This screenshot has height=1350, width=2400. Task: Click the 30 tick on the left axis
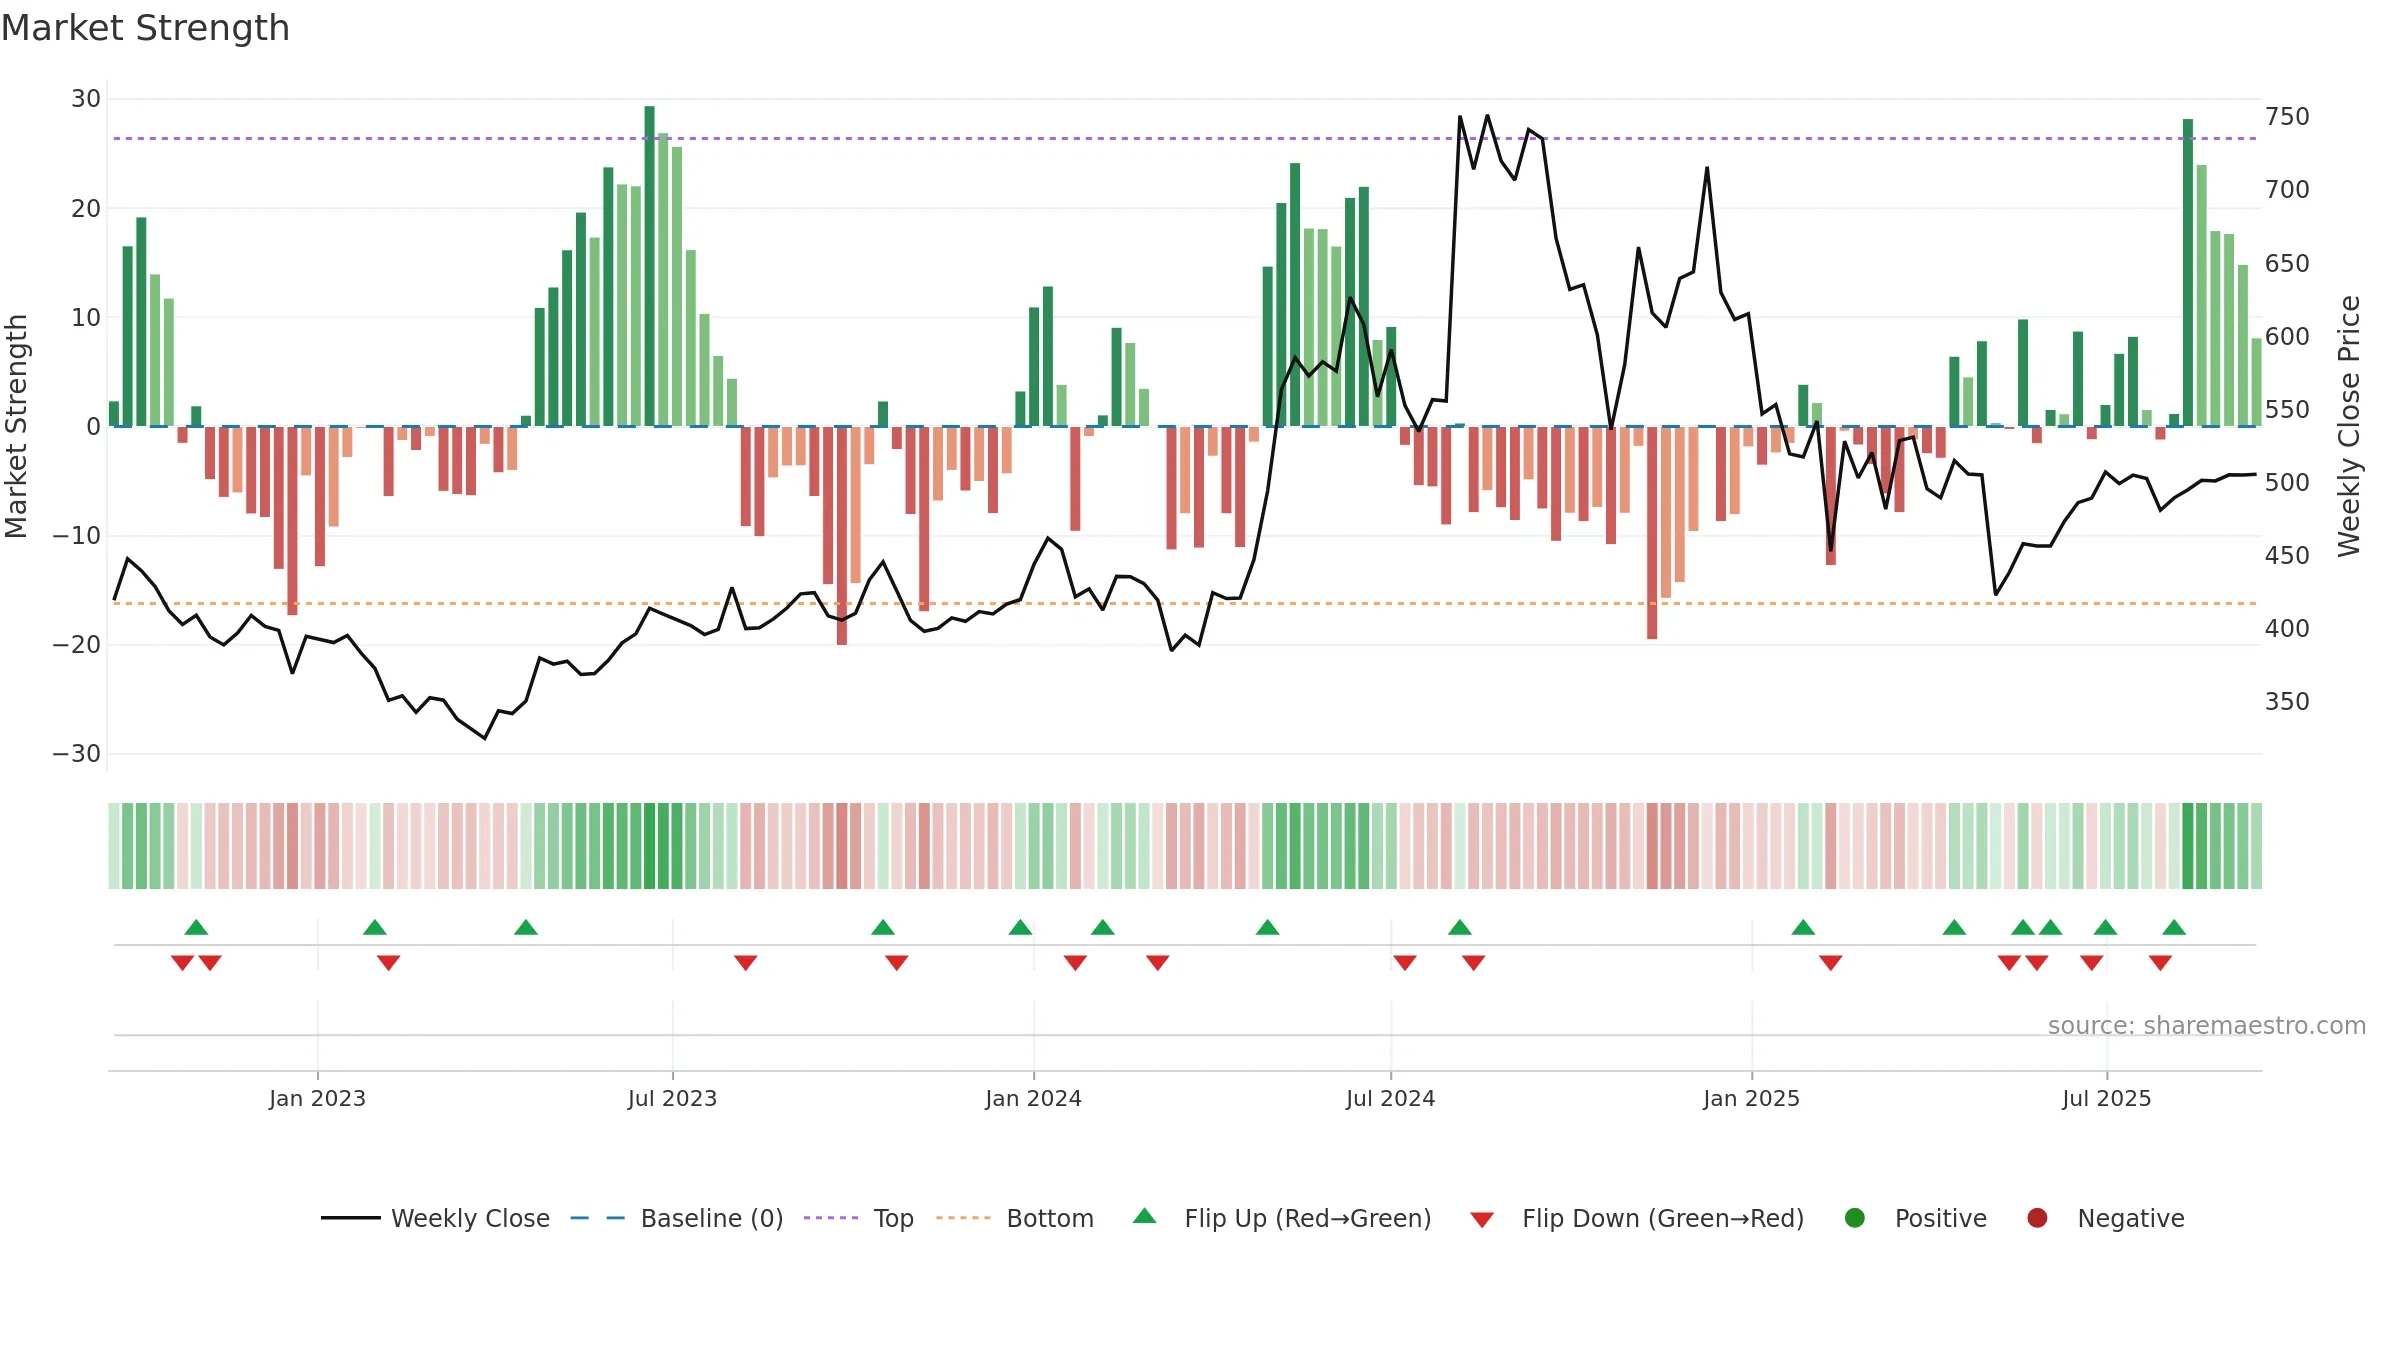point(86,99)
